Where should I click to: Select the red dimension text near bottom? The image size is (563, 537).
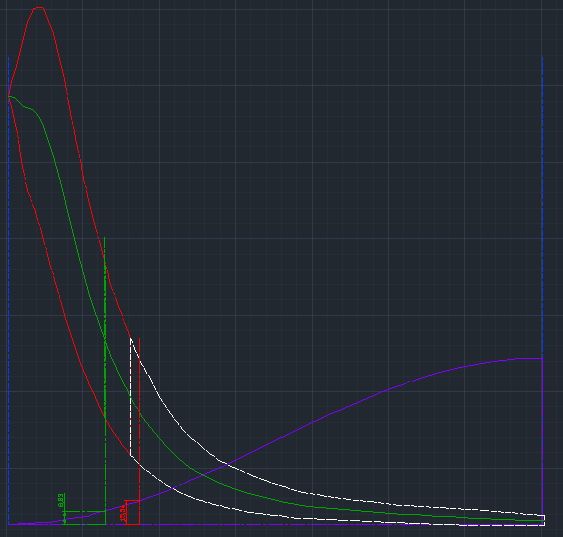point(123,513)
